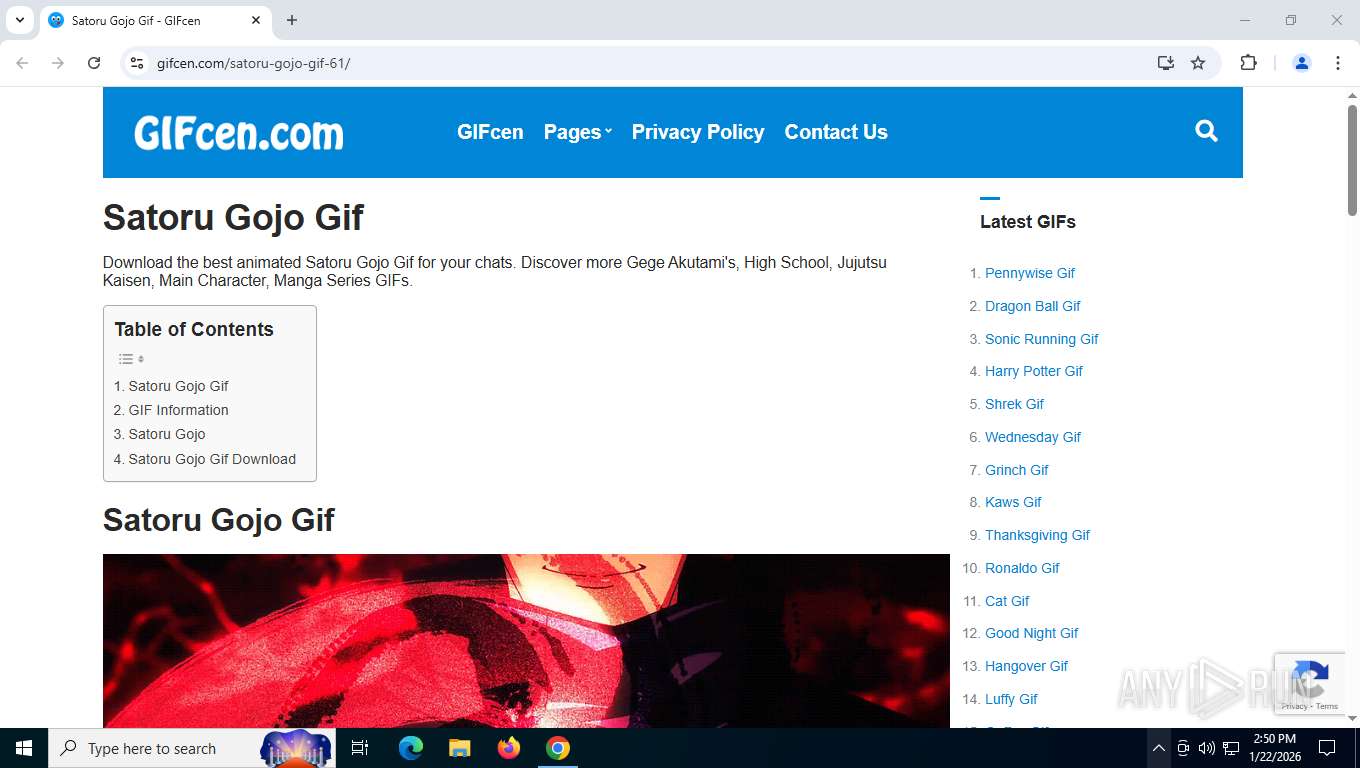Select the Satoru Gojo Gif - GIFcen tab

(x=155, y=20)
